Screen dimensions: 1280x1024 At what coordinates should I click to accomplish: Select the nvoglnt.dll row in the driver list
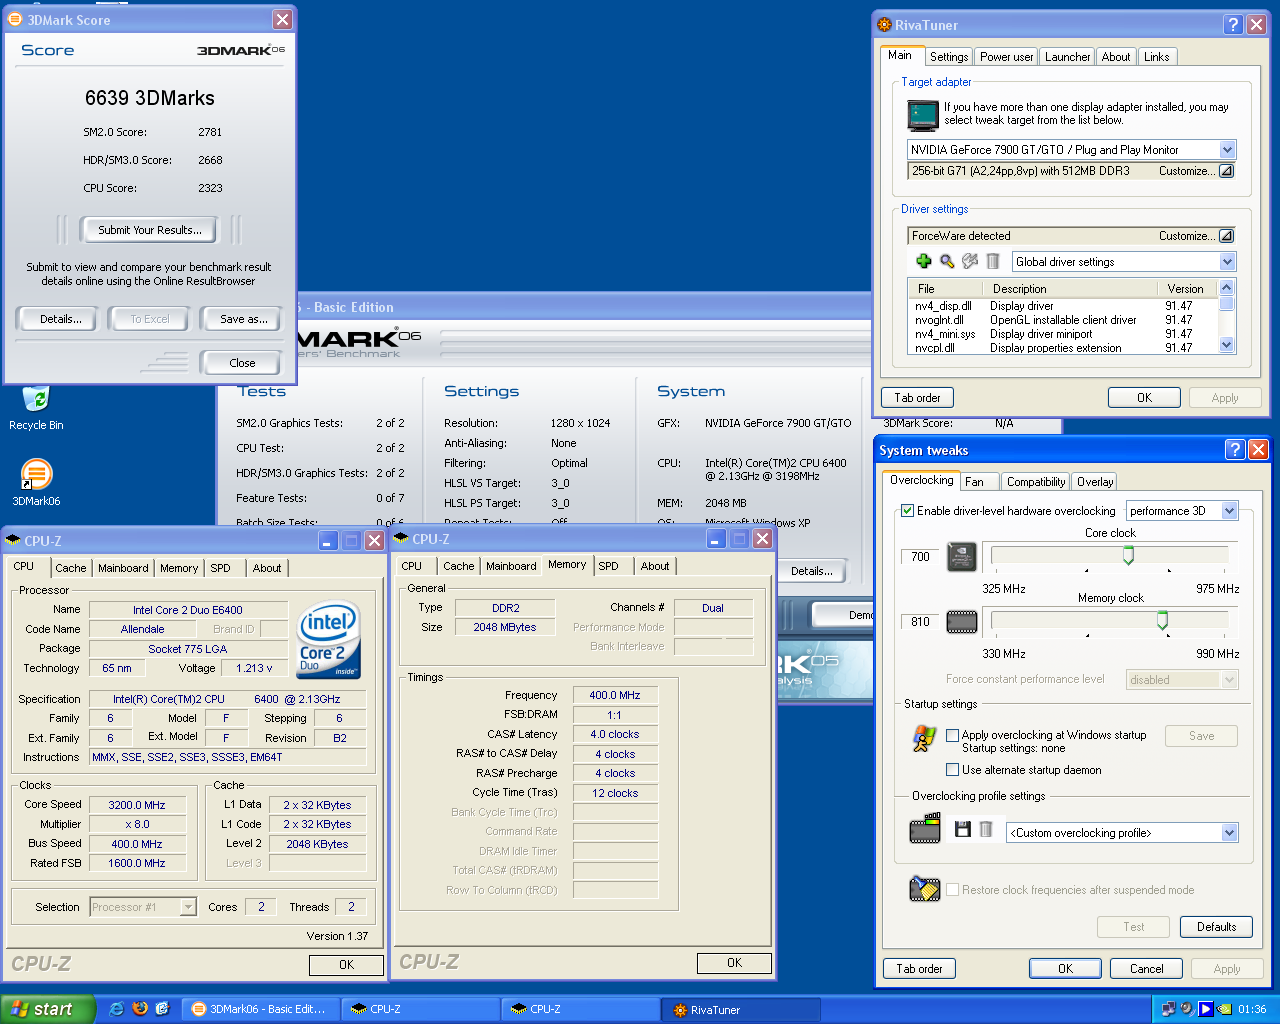[1062, 320]
